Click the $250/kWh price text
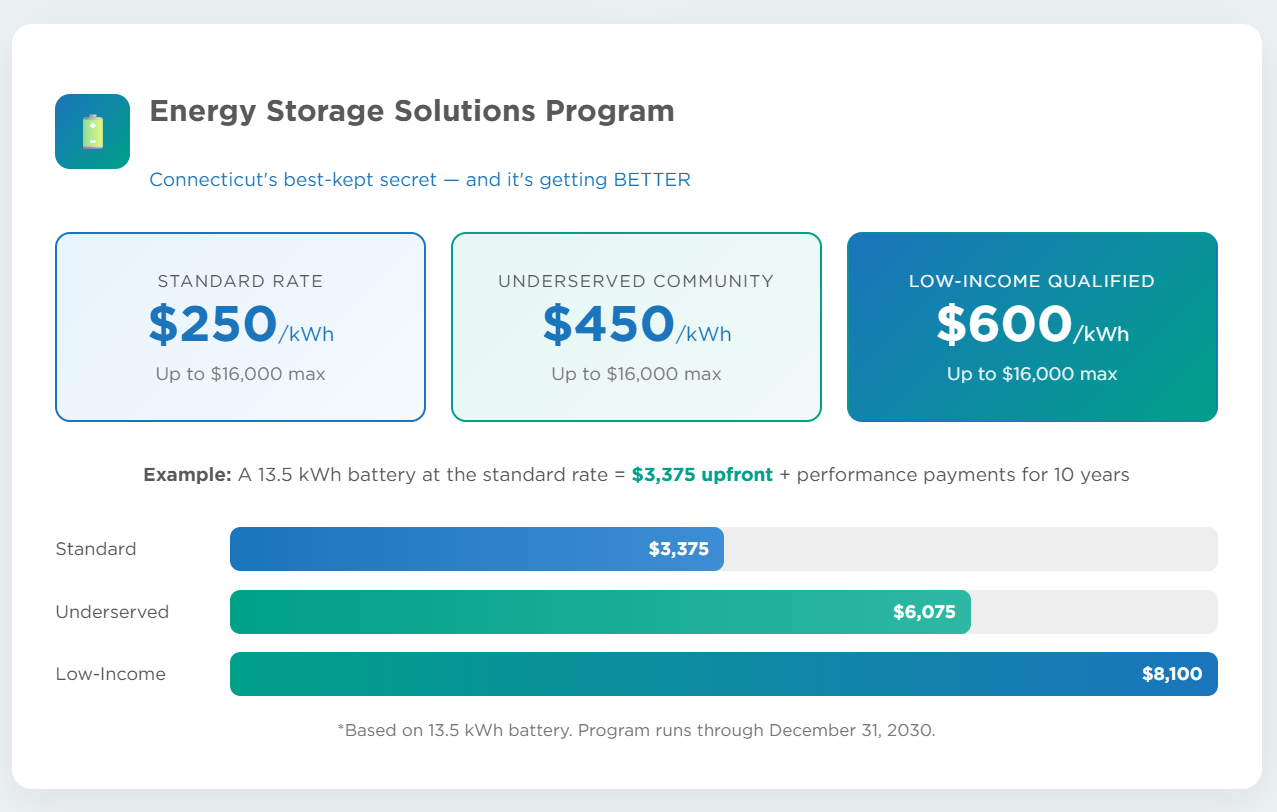Image resolution: width=1277 pixels, height=812 pixels. [x=240, y=325]
